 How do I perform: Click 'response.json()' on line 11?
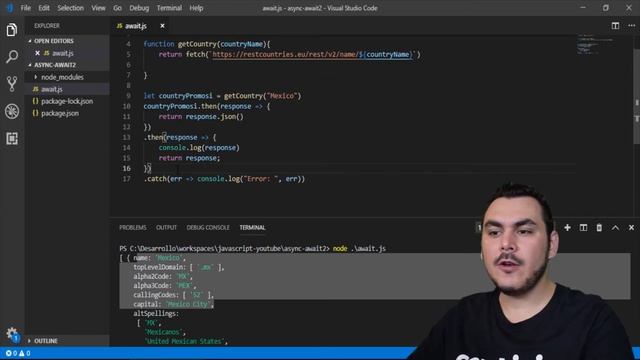[214, 117]
